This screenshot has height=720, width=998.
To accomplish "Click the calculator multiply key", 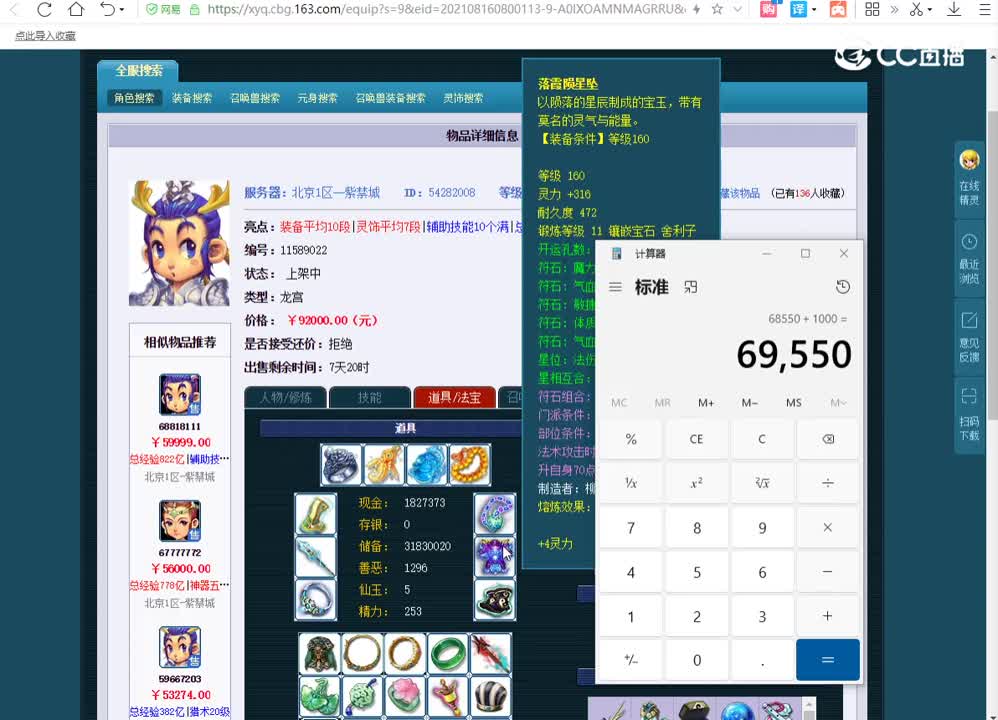I will [827, 528].
